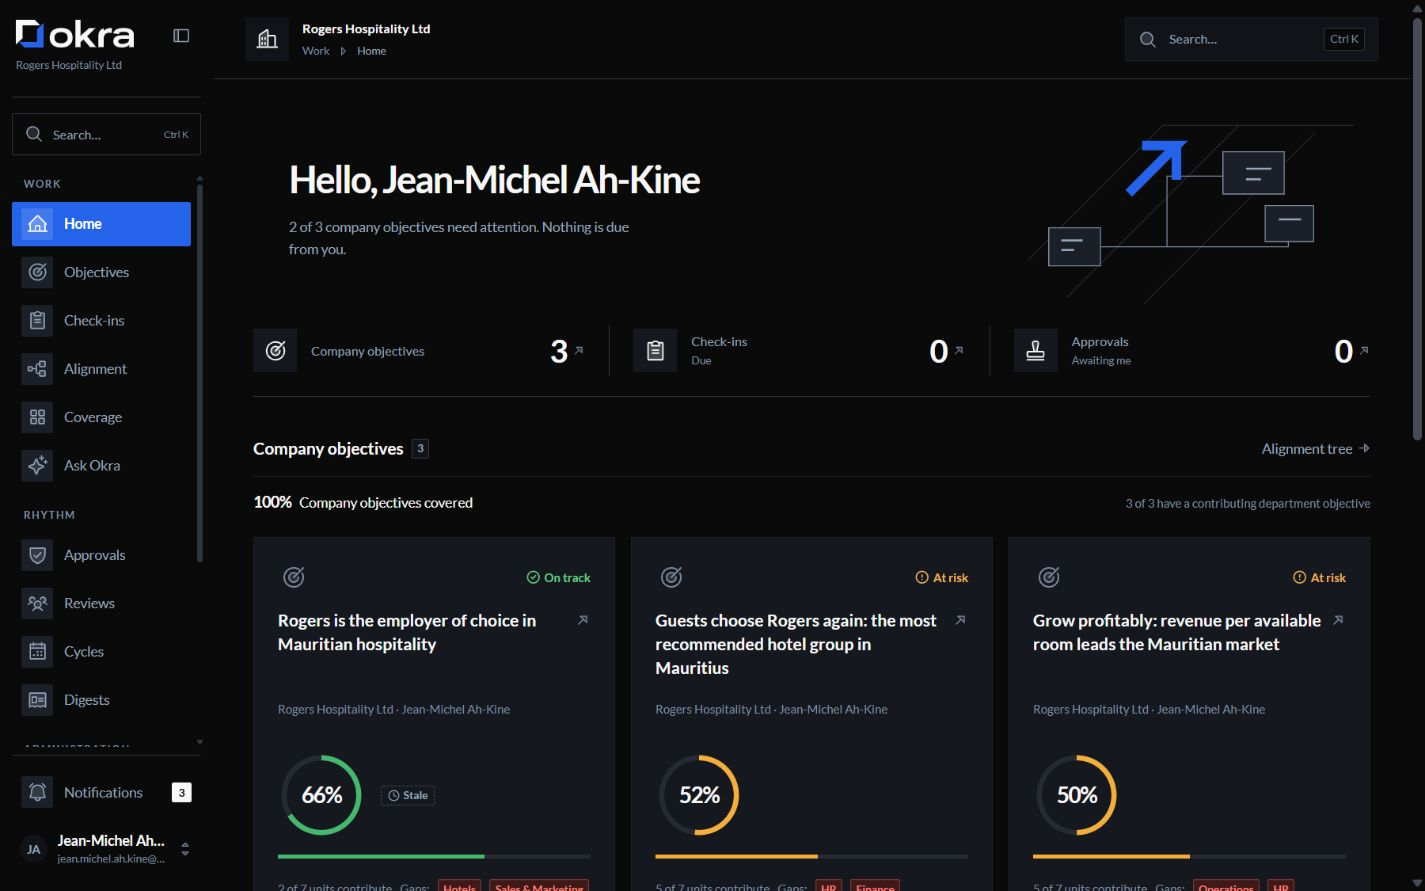Open the Alignment tree icon in sidebar
Viewport: 1425px width, 891px height.
point(37,369)
